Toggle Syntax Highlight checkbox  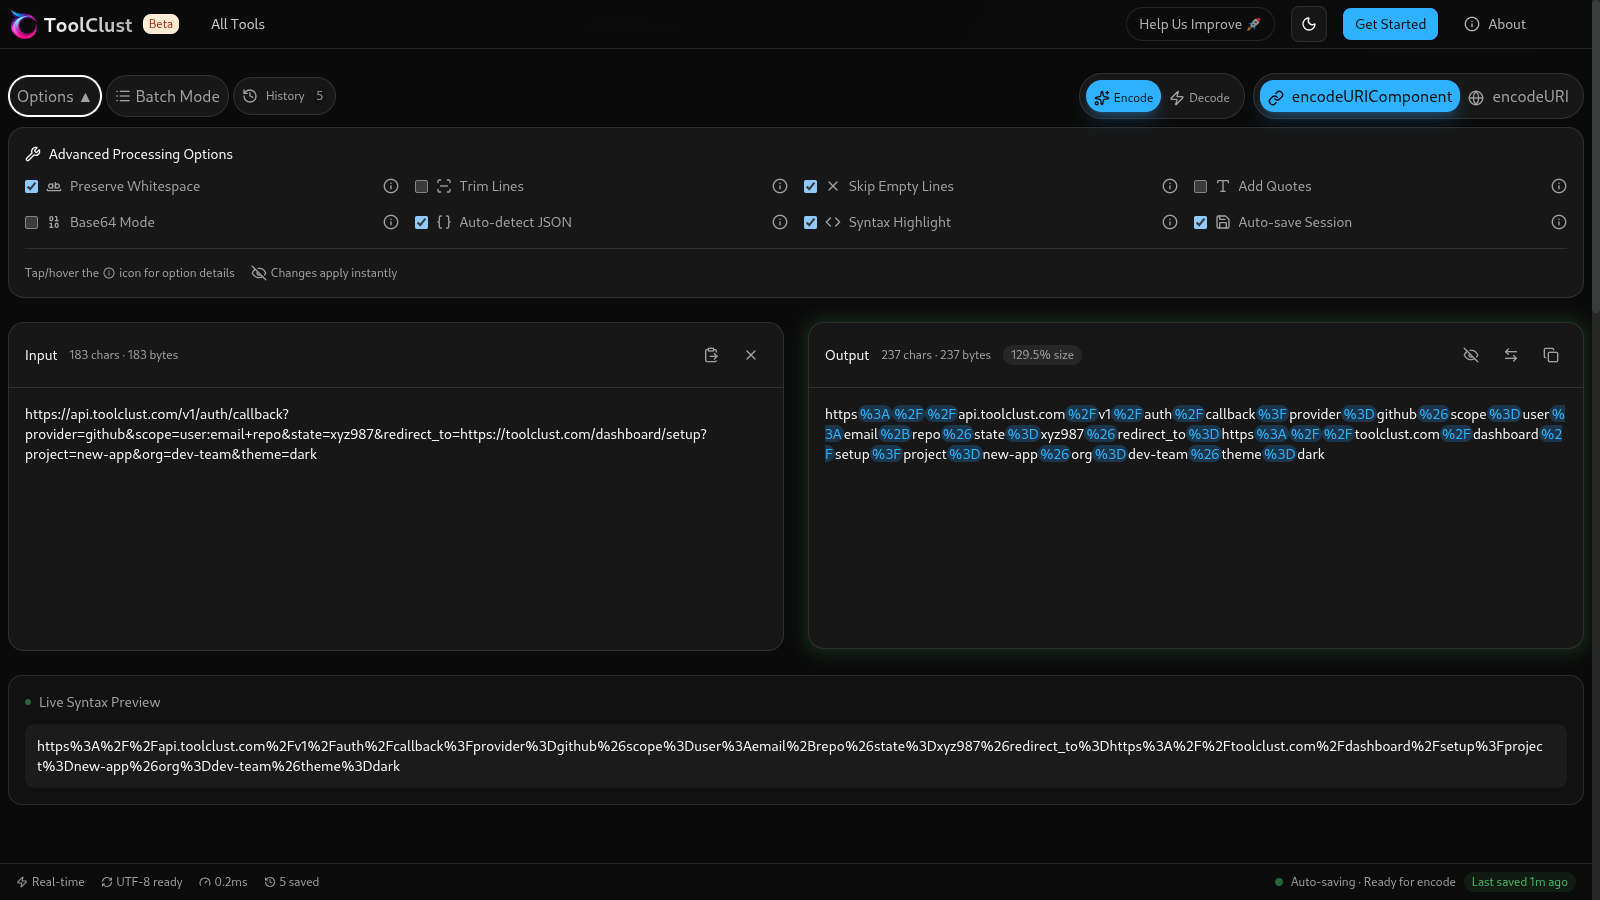coord(811,222)
